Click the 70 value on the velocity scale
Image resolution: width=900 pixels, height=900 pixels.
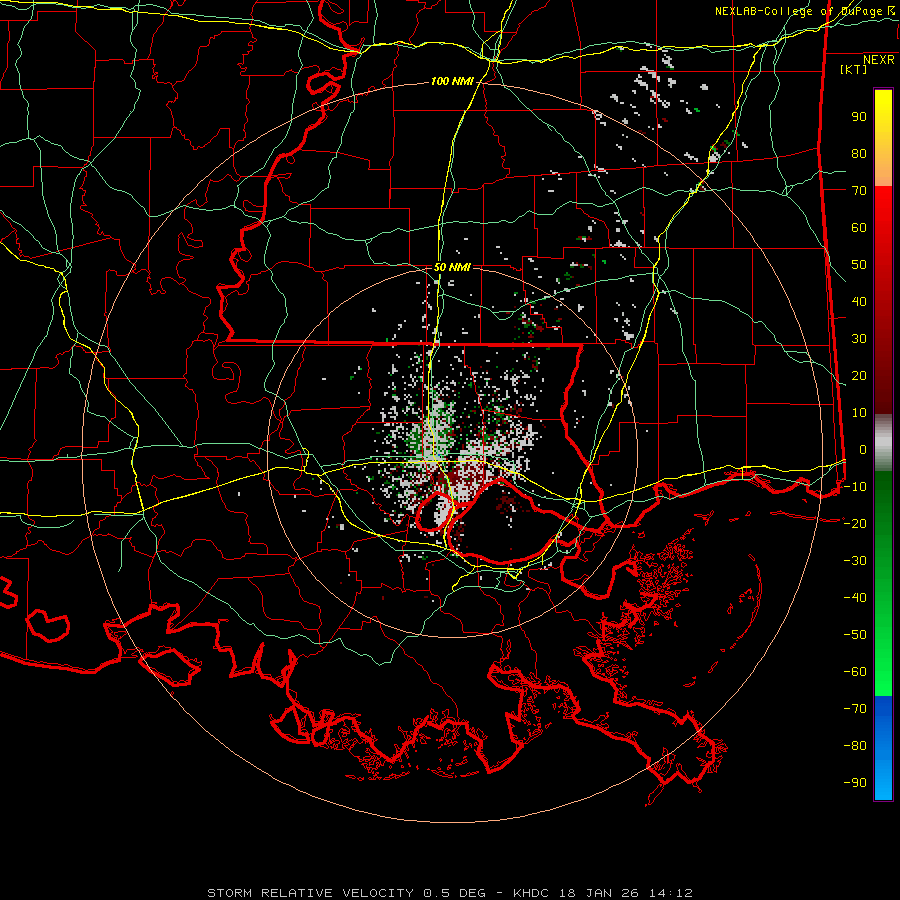pyautogui.click(x=859, y=191)
